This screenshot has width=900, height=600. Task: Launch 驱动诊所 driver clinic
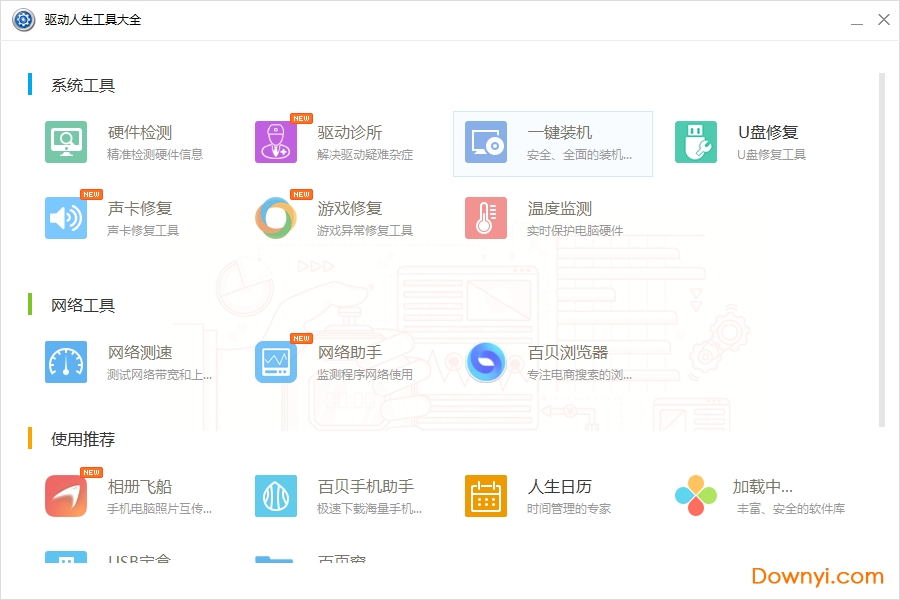point(330,141)
